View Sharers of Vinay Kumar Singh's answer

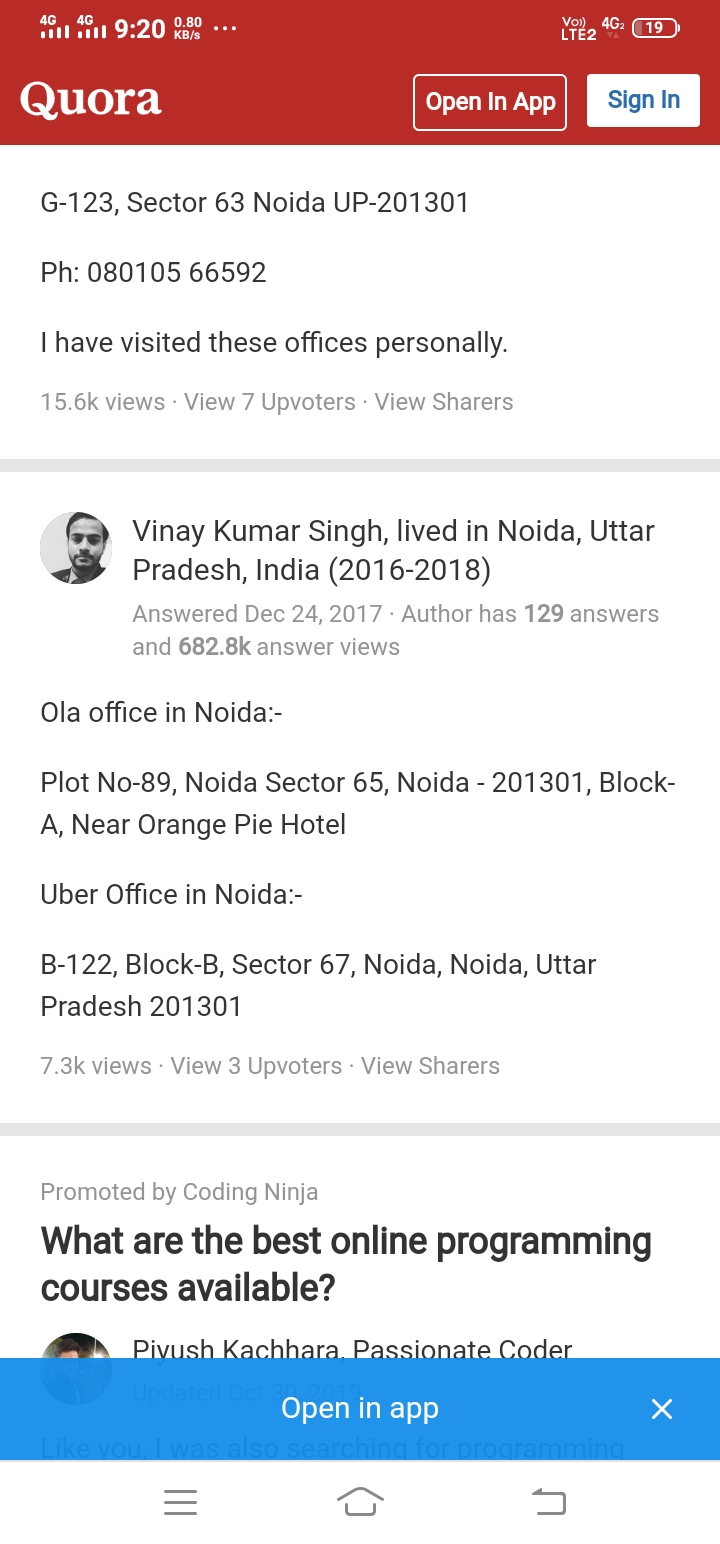(430, 1066)
